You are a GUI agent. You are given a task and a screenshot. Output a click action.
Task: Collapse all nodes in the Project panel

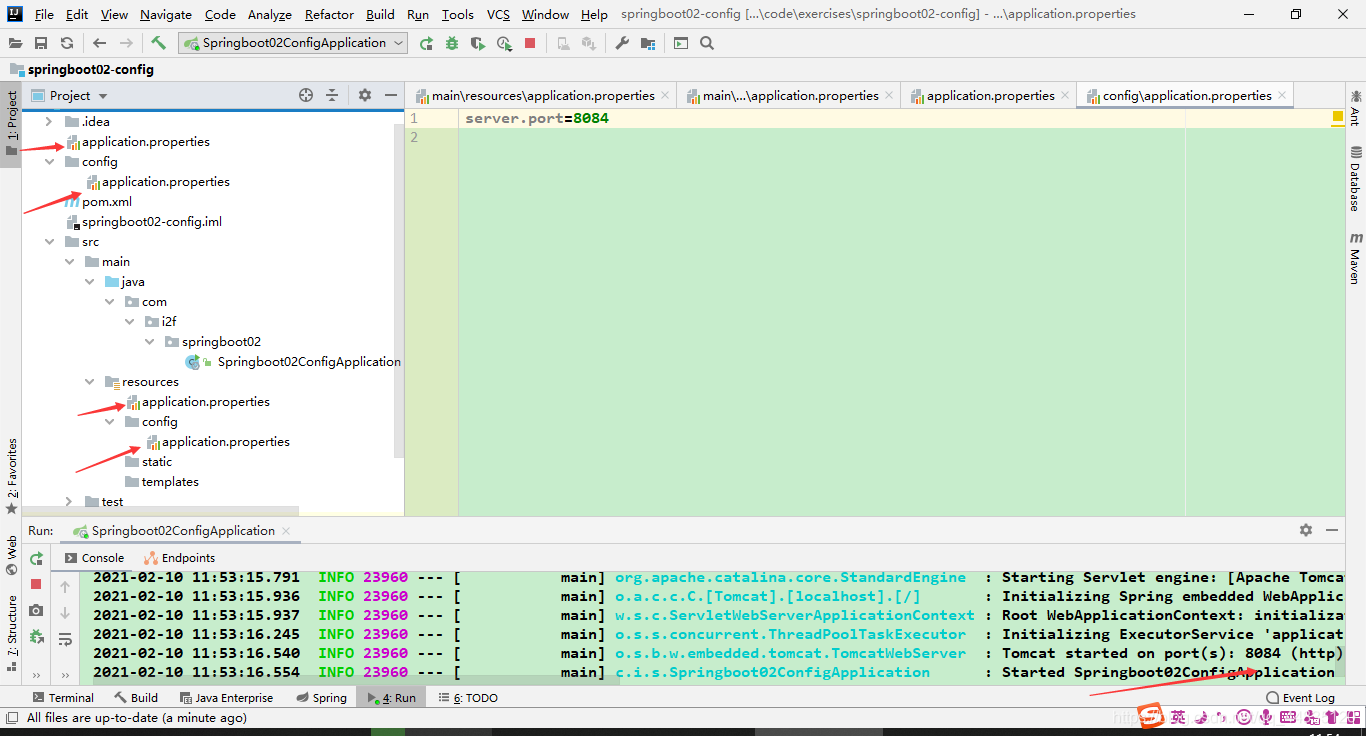pyautogui.click(x=333, y=95)
